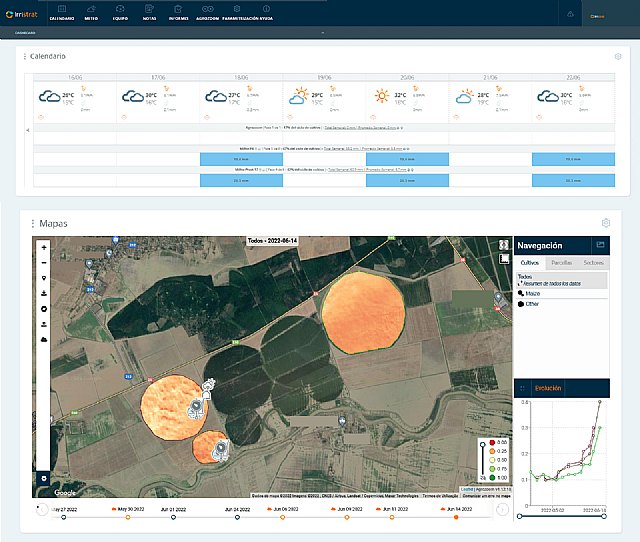The image size is (640, 542).
Task: Toggle fullscreen map view
Action: pyautogui.click(x=504, y=244)
